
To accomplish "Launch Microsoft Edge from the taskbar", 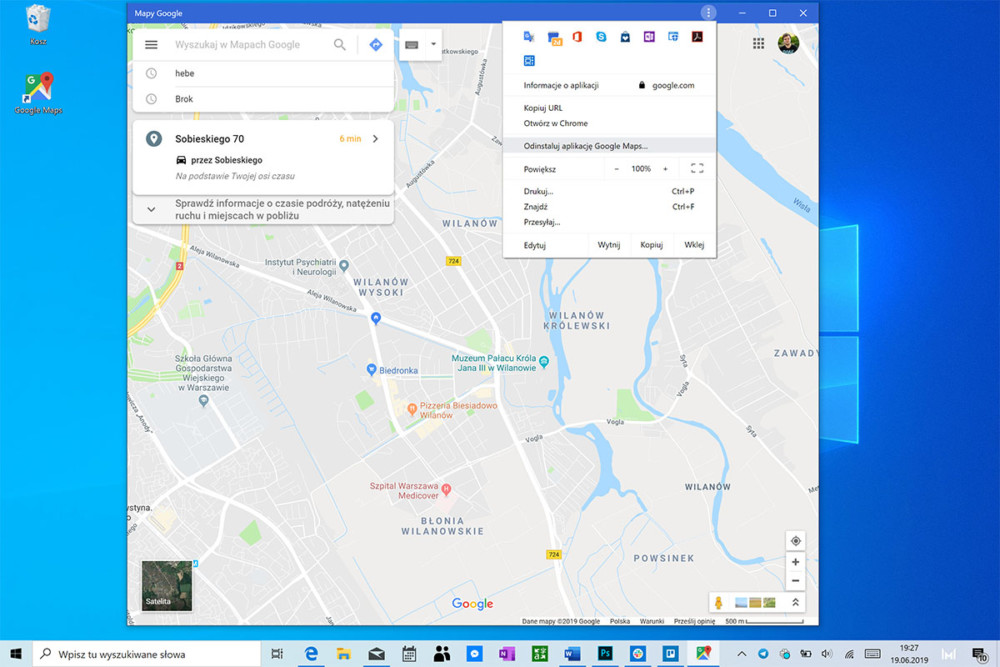I will click(x=311, y=654).
